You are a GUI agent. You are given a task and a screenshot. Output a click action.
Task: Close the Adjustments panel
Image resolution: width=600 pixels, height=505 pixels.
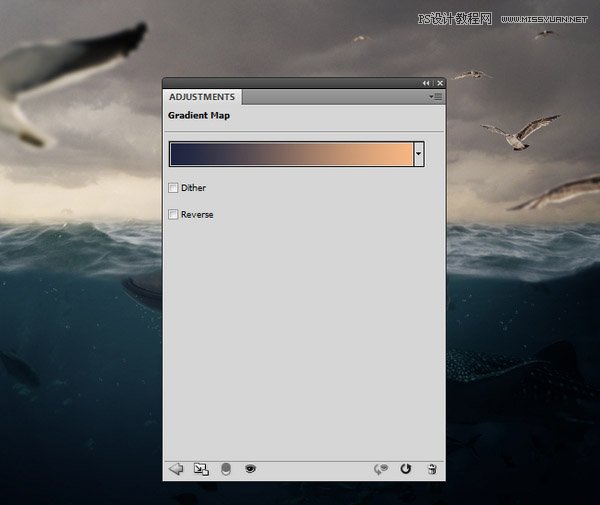(439, 83)
